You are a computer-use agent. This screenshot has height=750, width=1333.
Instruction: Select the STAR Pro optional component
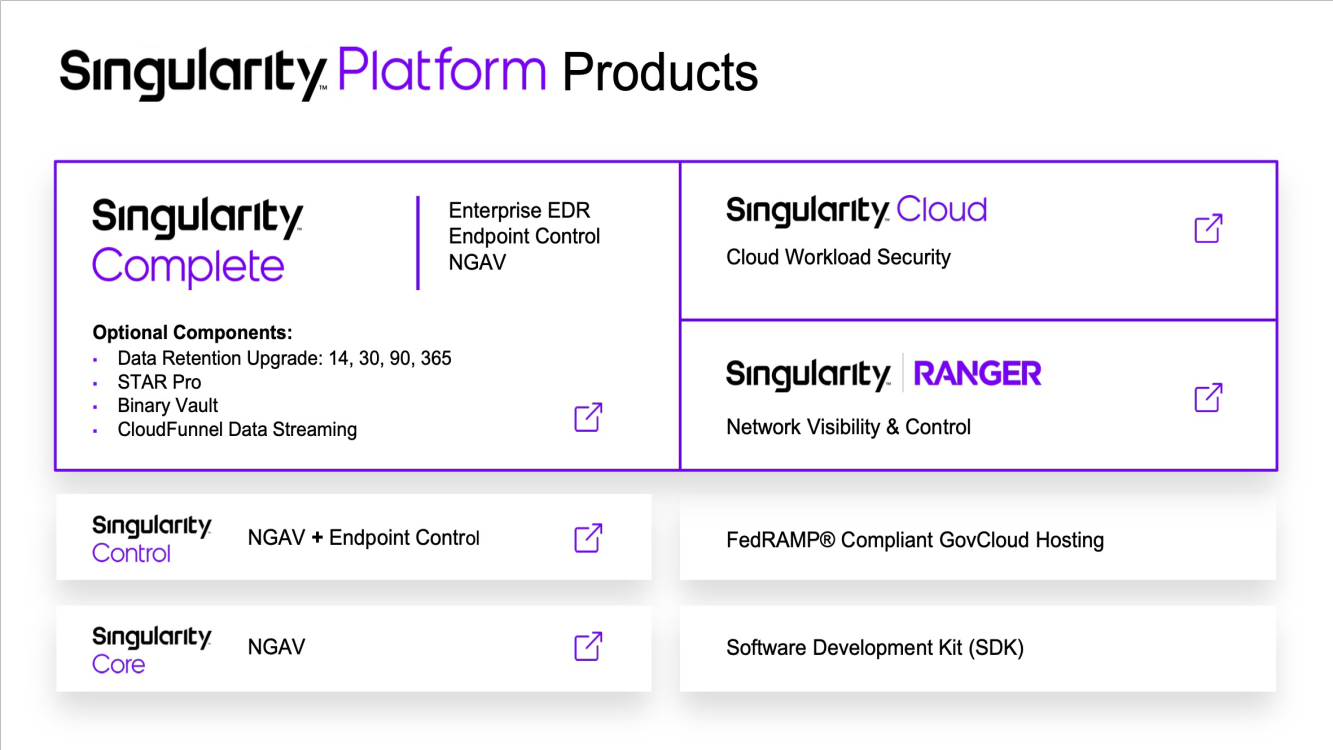tap(159, 382)
